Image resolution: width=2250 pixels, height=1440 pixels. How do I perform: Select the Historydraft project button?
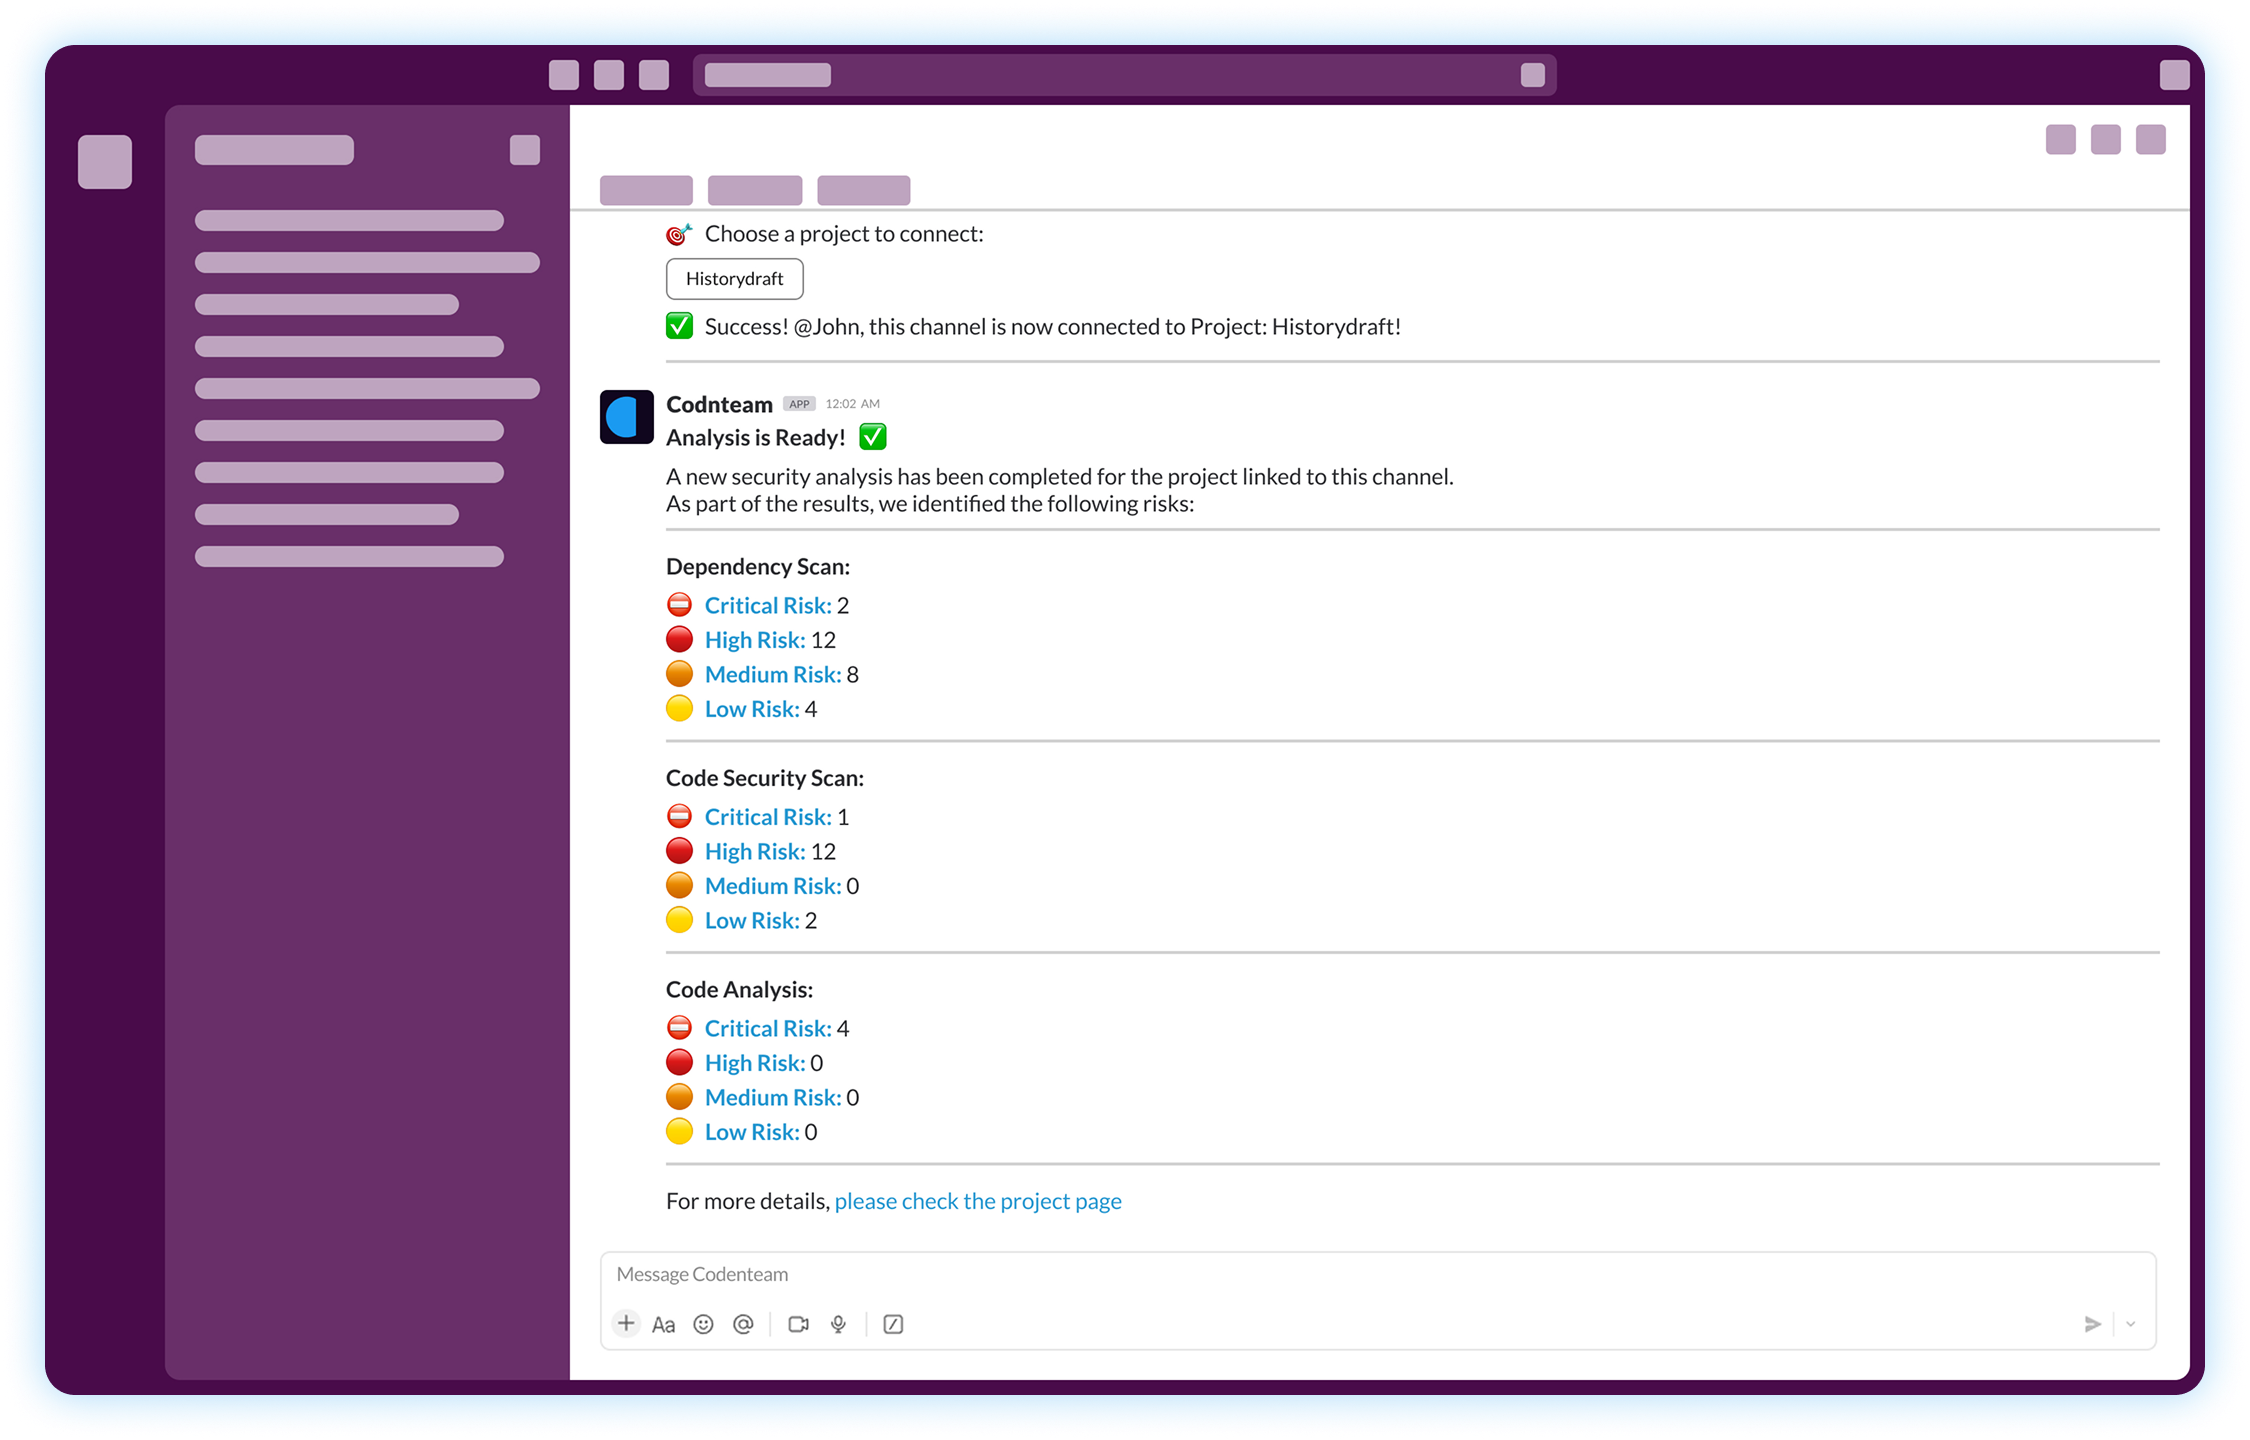pos(735,278)
